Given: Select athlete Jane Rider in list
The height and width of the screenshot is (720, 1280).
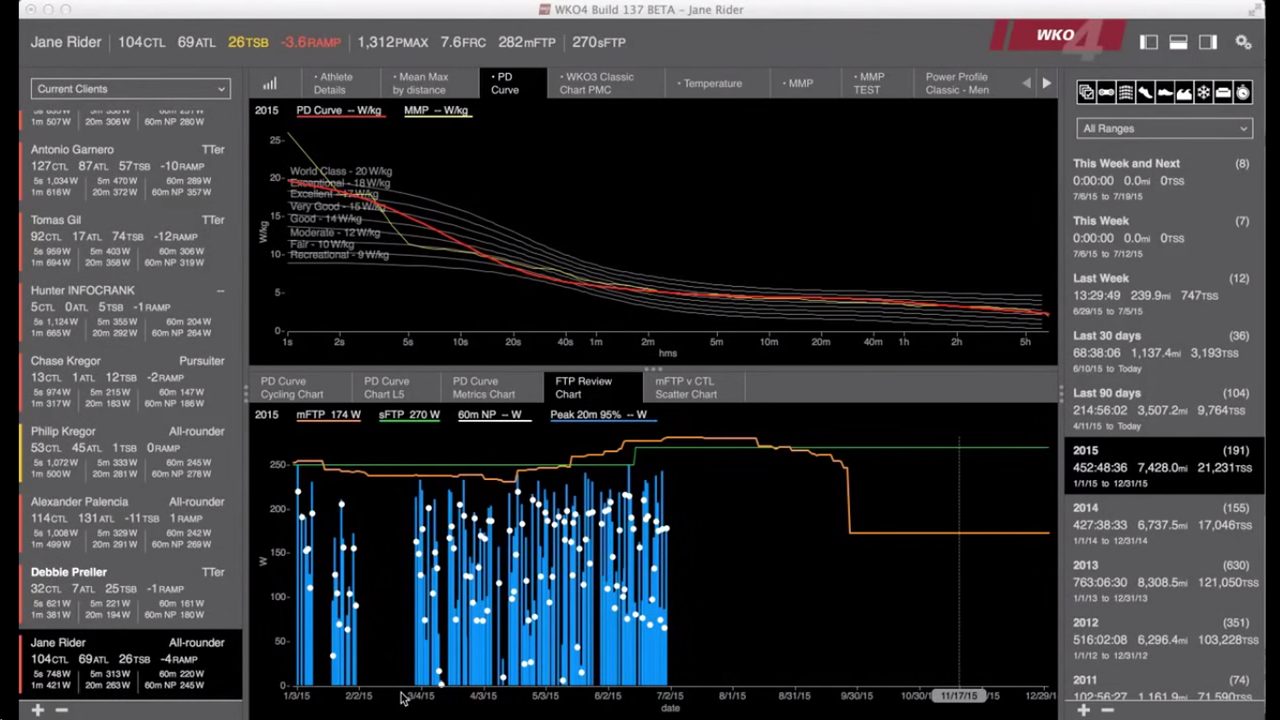Looking at the screenshot, I should coord(130,664).
